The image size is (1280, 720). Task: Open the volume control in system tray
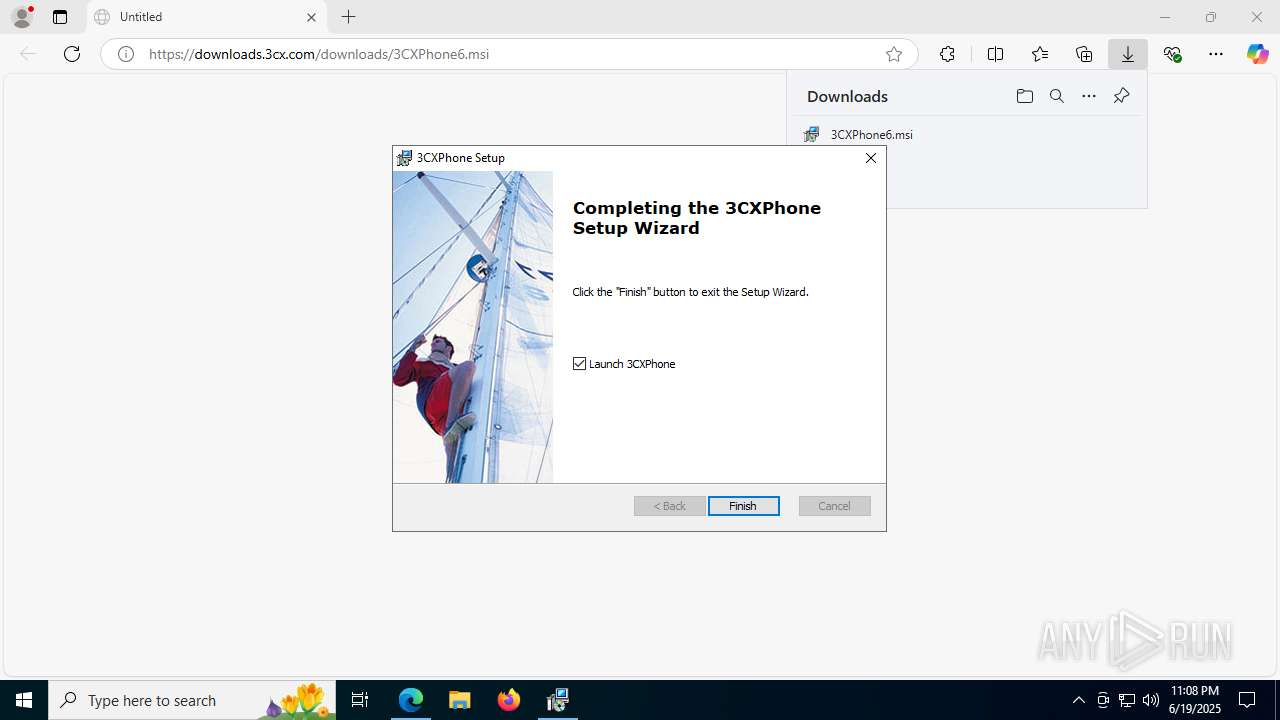(1150, 700)
